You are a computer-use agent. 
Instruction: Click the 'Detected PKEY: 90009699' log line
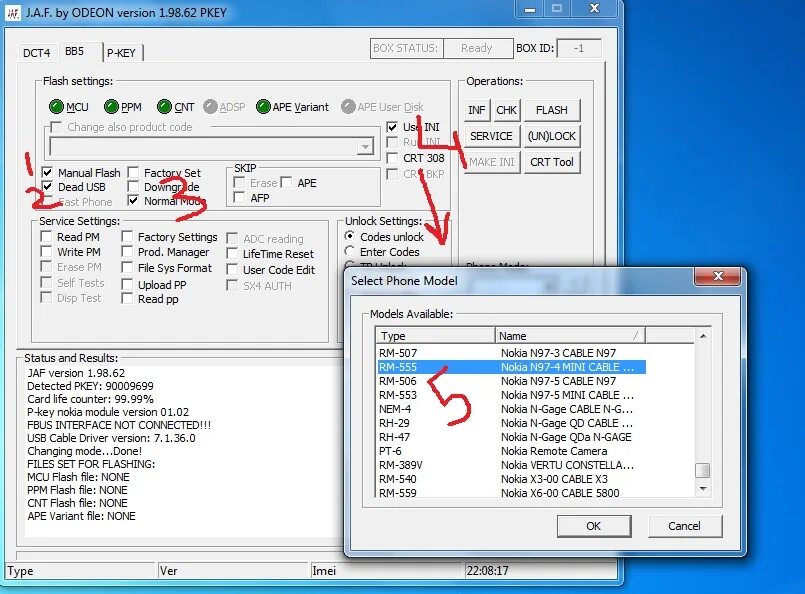(x=90, y=386)
